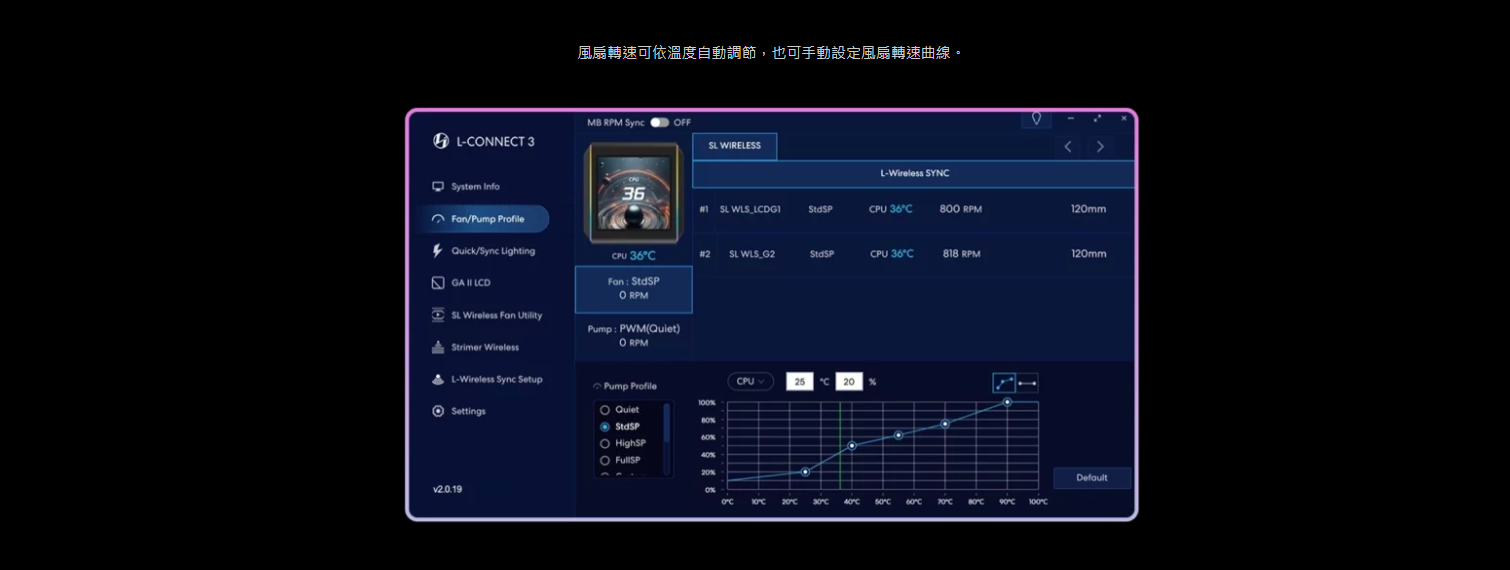This screenshot has height=570, width=1510.
Task: Open the Fan/Pump Profile menu item
Action: pyautogui.click(x=486, y=219)
